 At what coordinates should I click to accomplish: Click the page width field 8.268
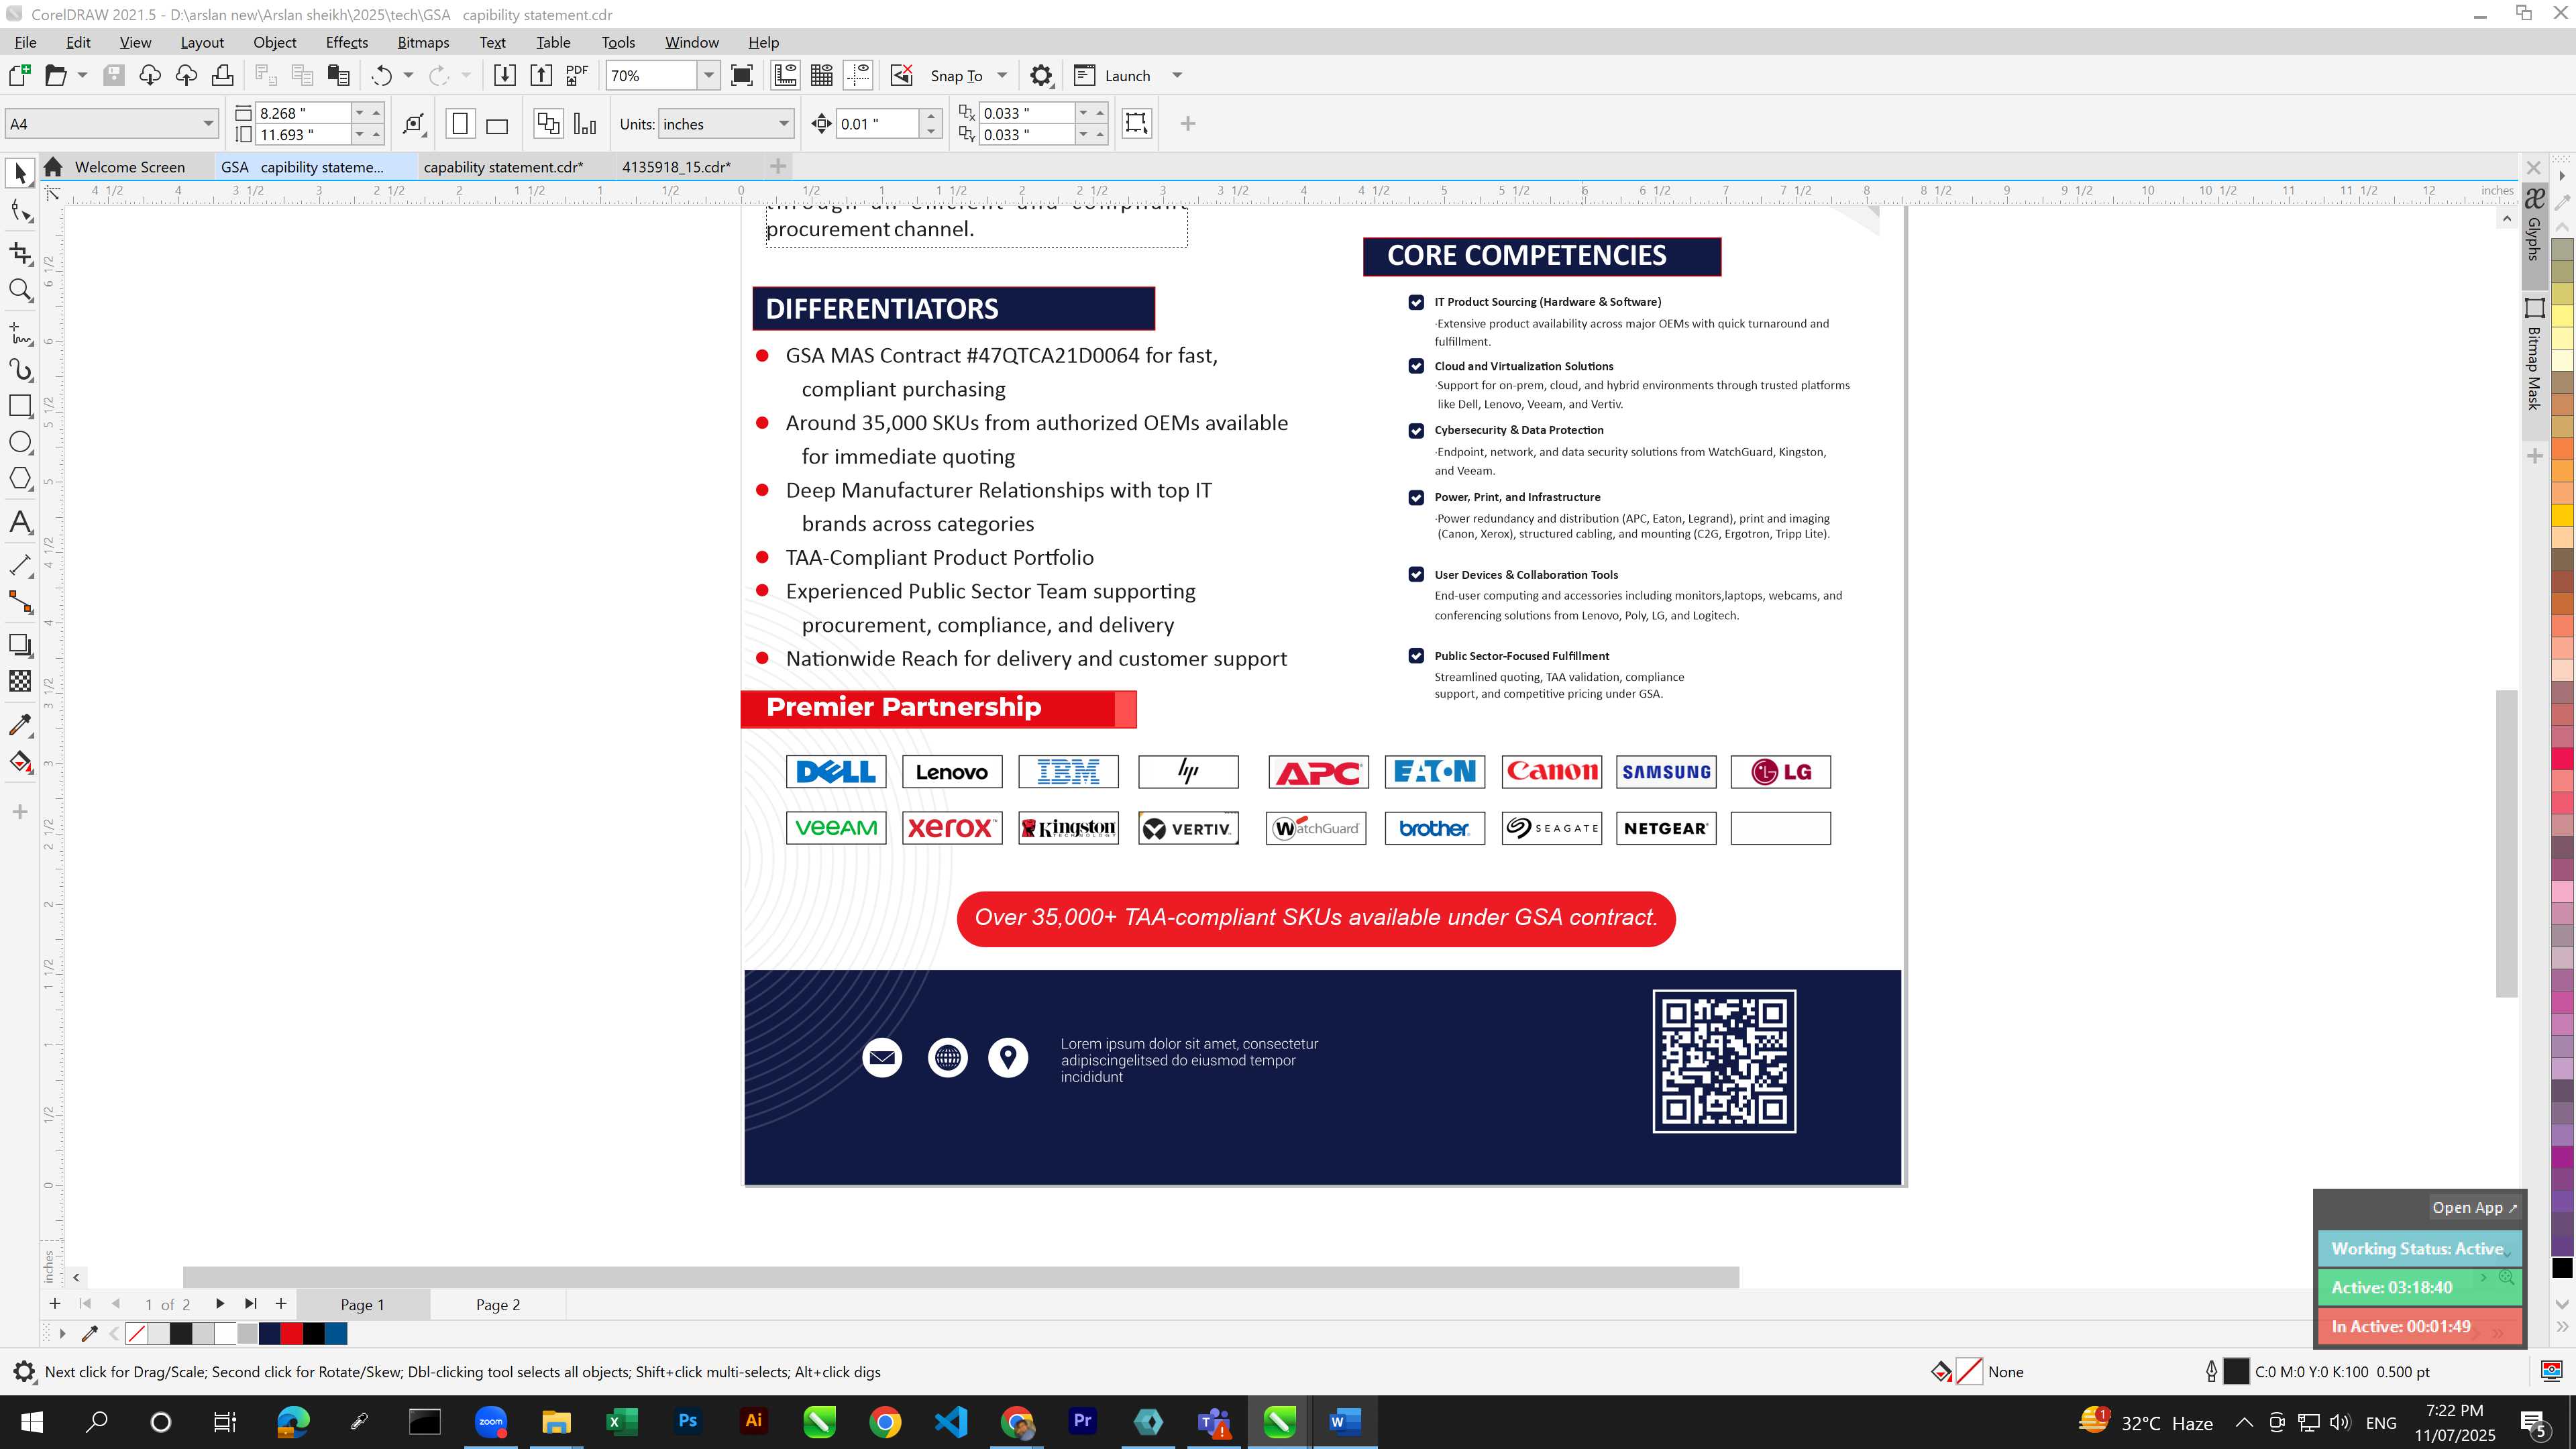point(302,113)
